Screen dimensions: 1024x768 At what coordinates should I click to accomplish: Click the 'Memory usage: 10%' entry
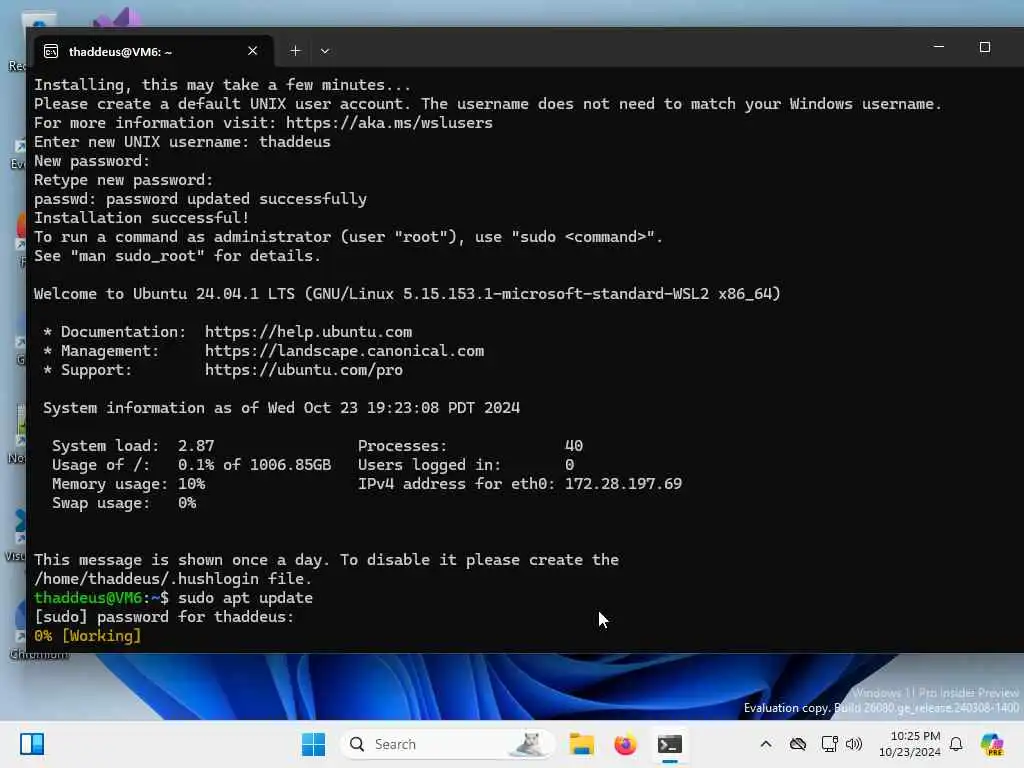point(129,484)
